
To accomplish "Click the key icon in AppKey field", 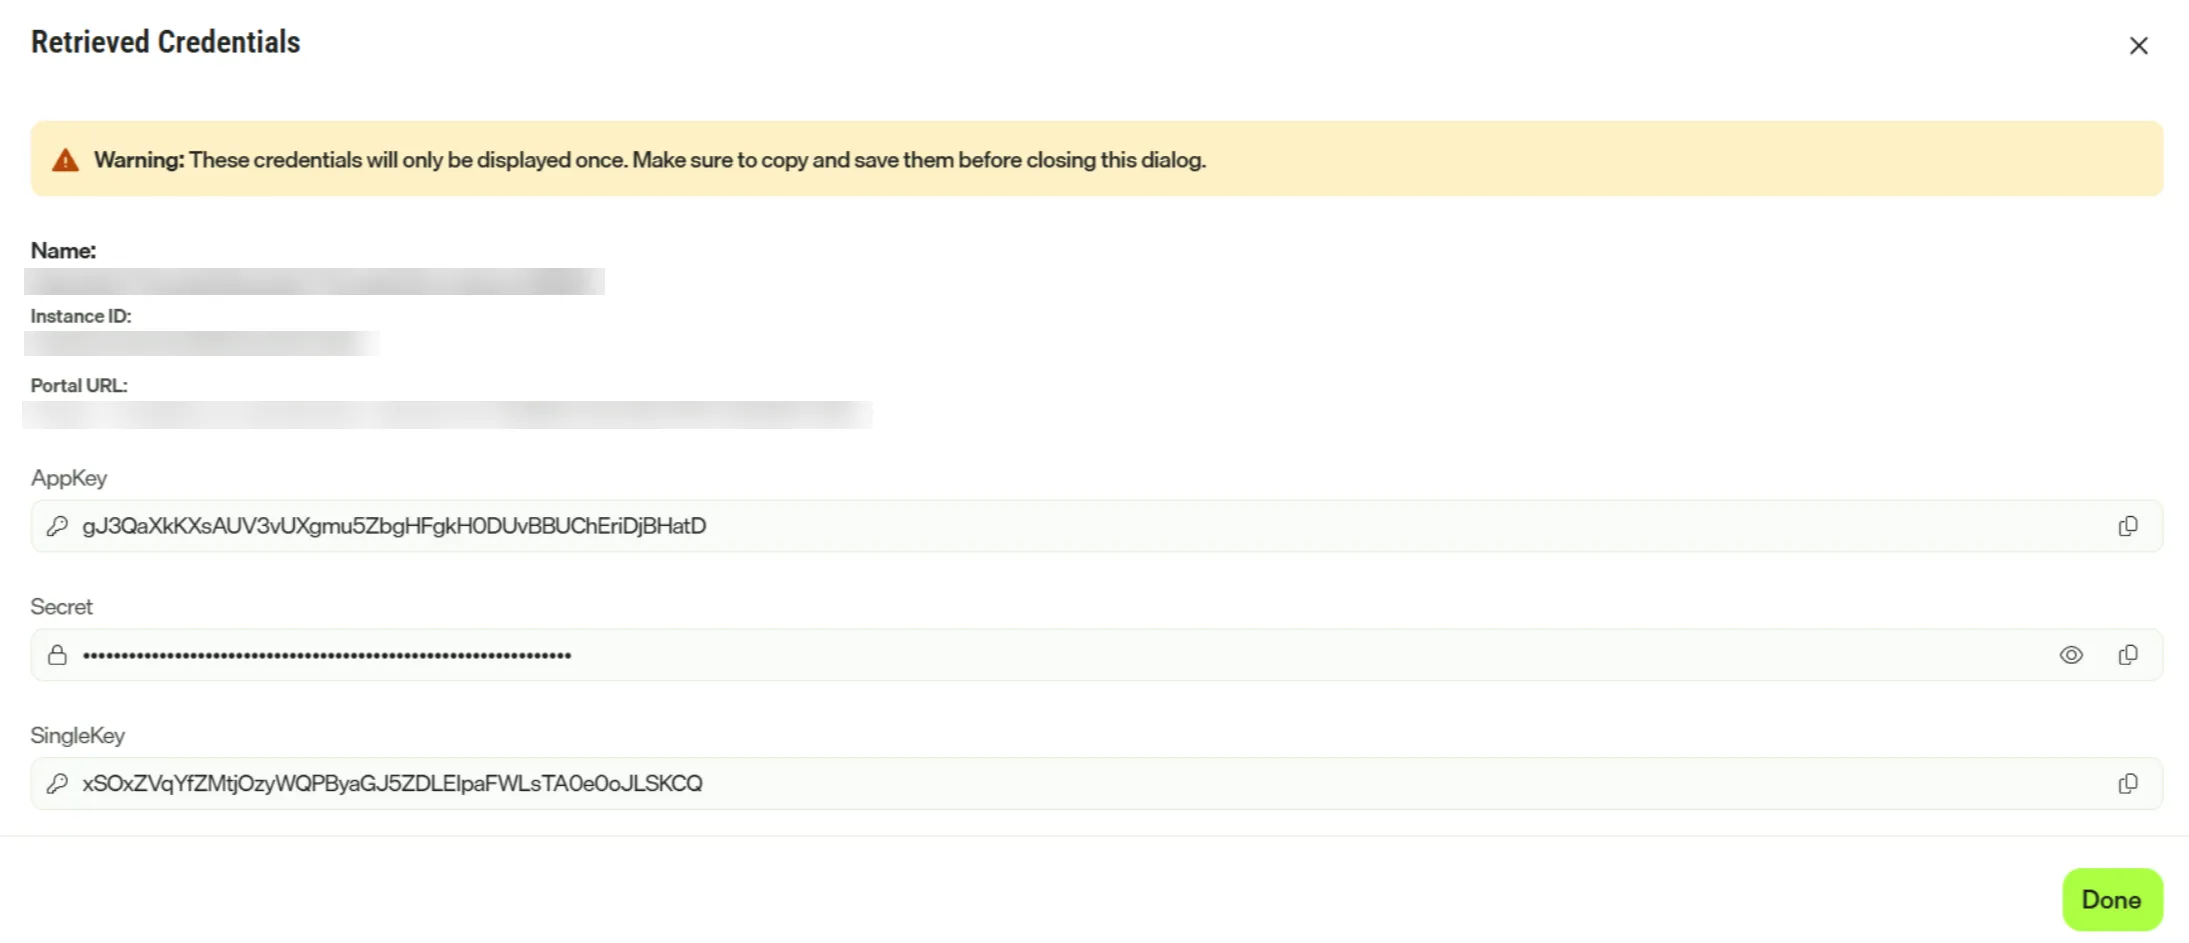I will (x=58, y=526).
